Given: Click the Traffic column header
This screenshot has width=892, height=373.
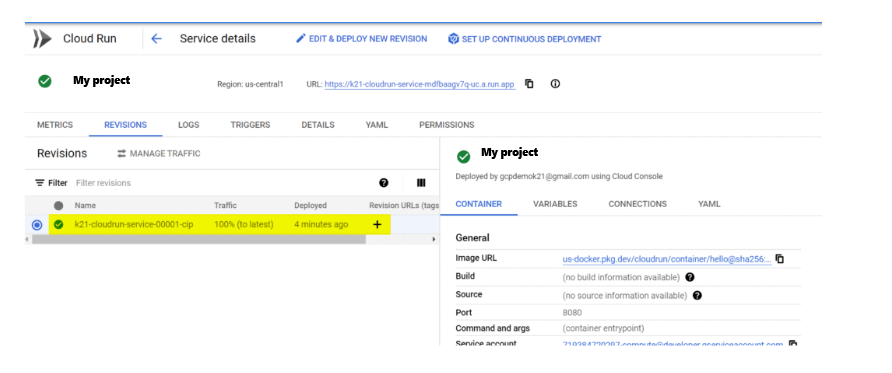Looking at the screenshot, I should coord(225,205).
